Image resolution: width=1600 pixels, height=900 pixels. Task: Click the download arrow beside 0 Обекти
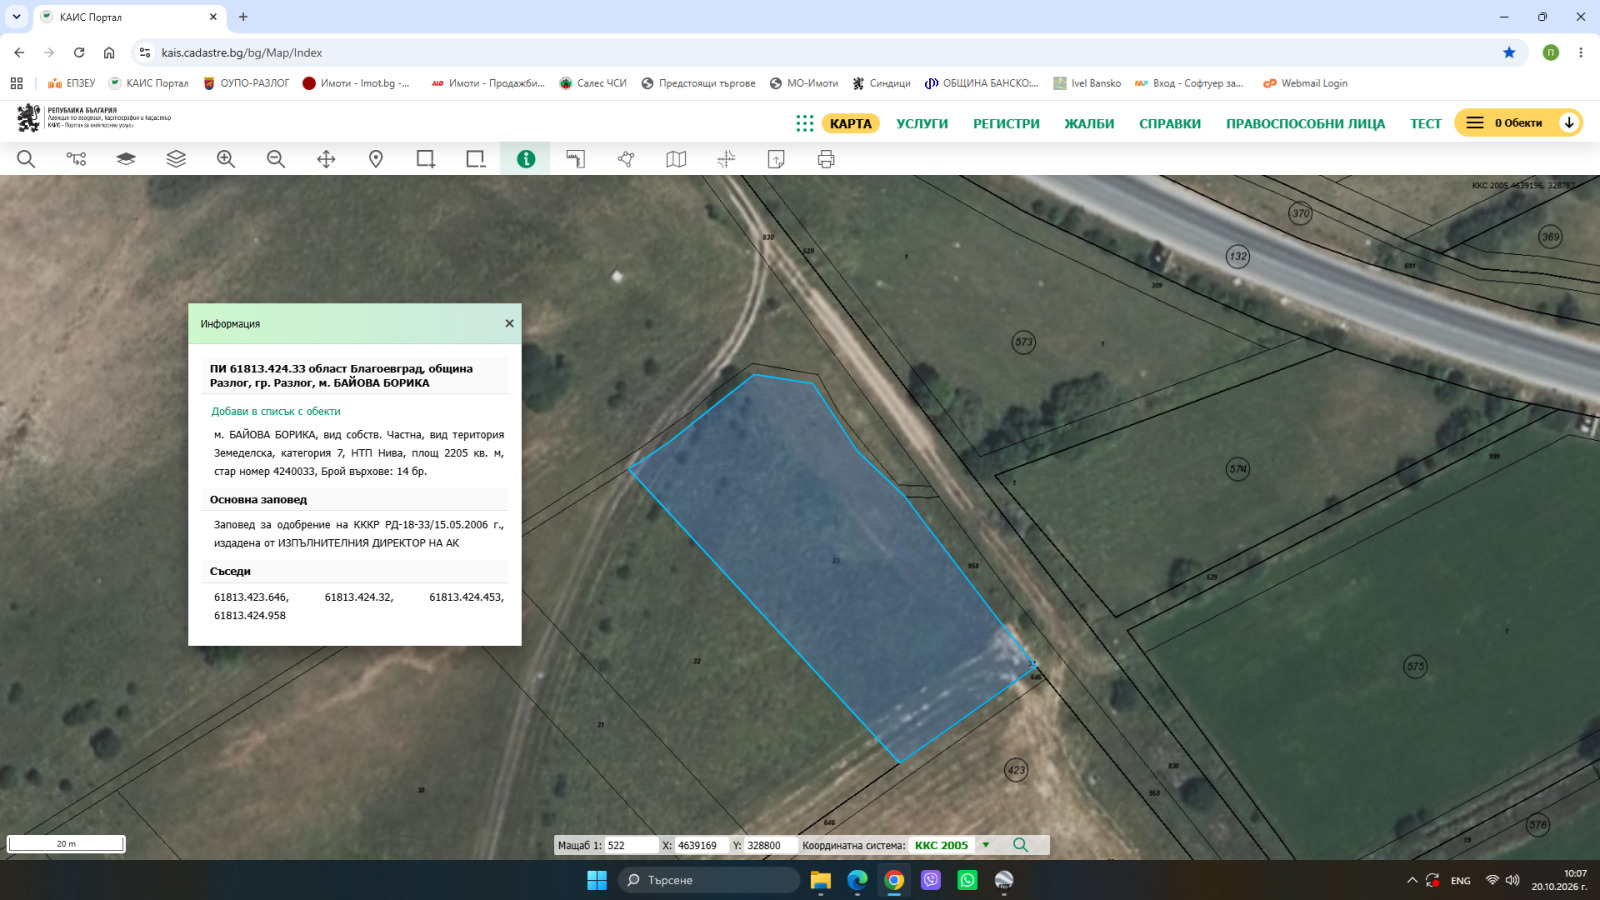[1569, 123]
